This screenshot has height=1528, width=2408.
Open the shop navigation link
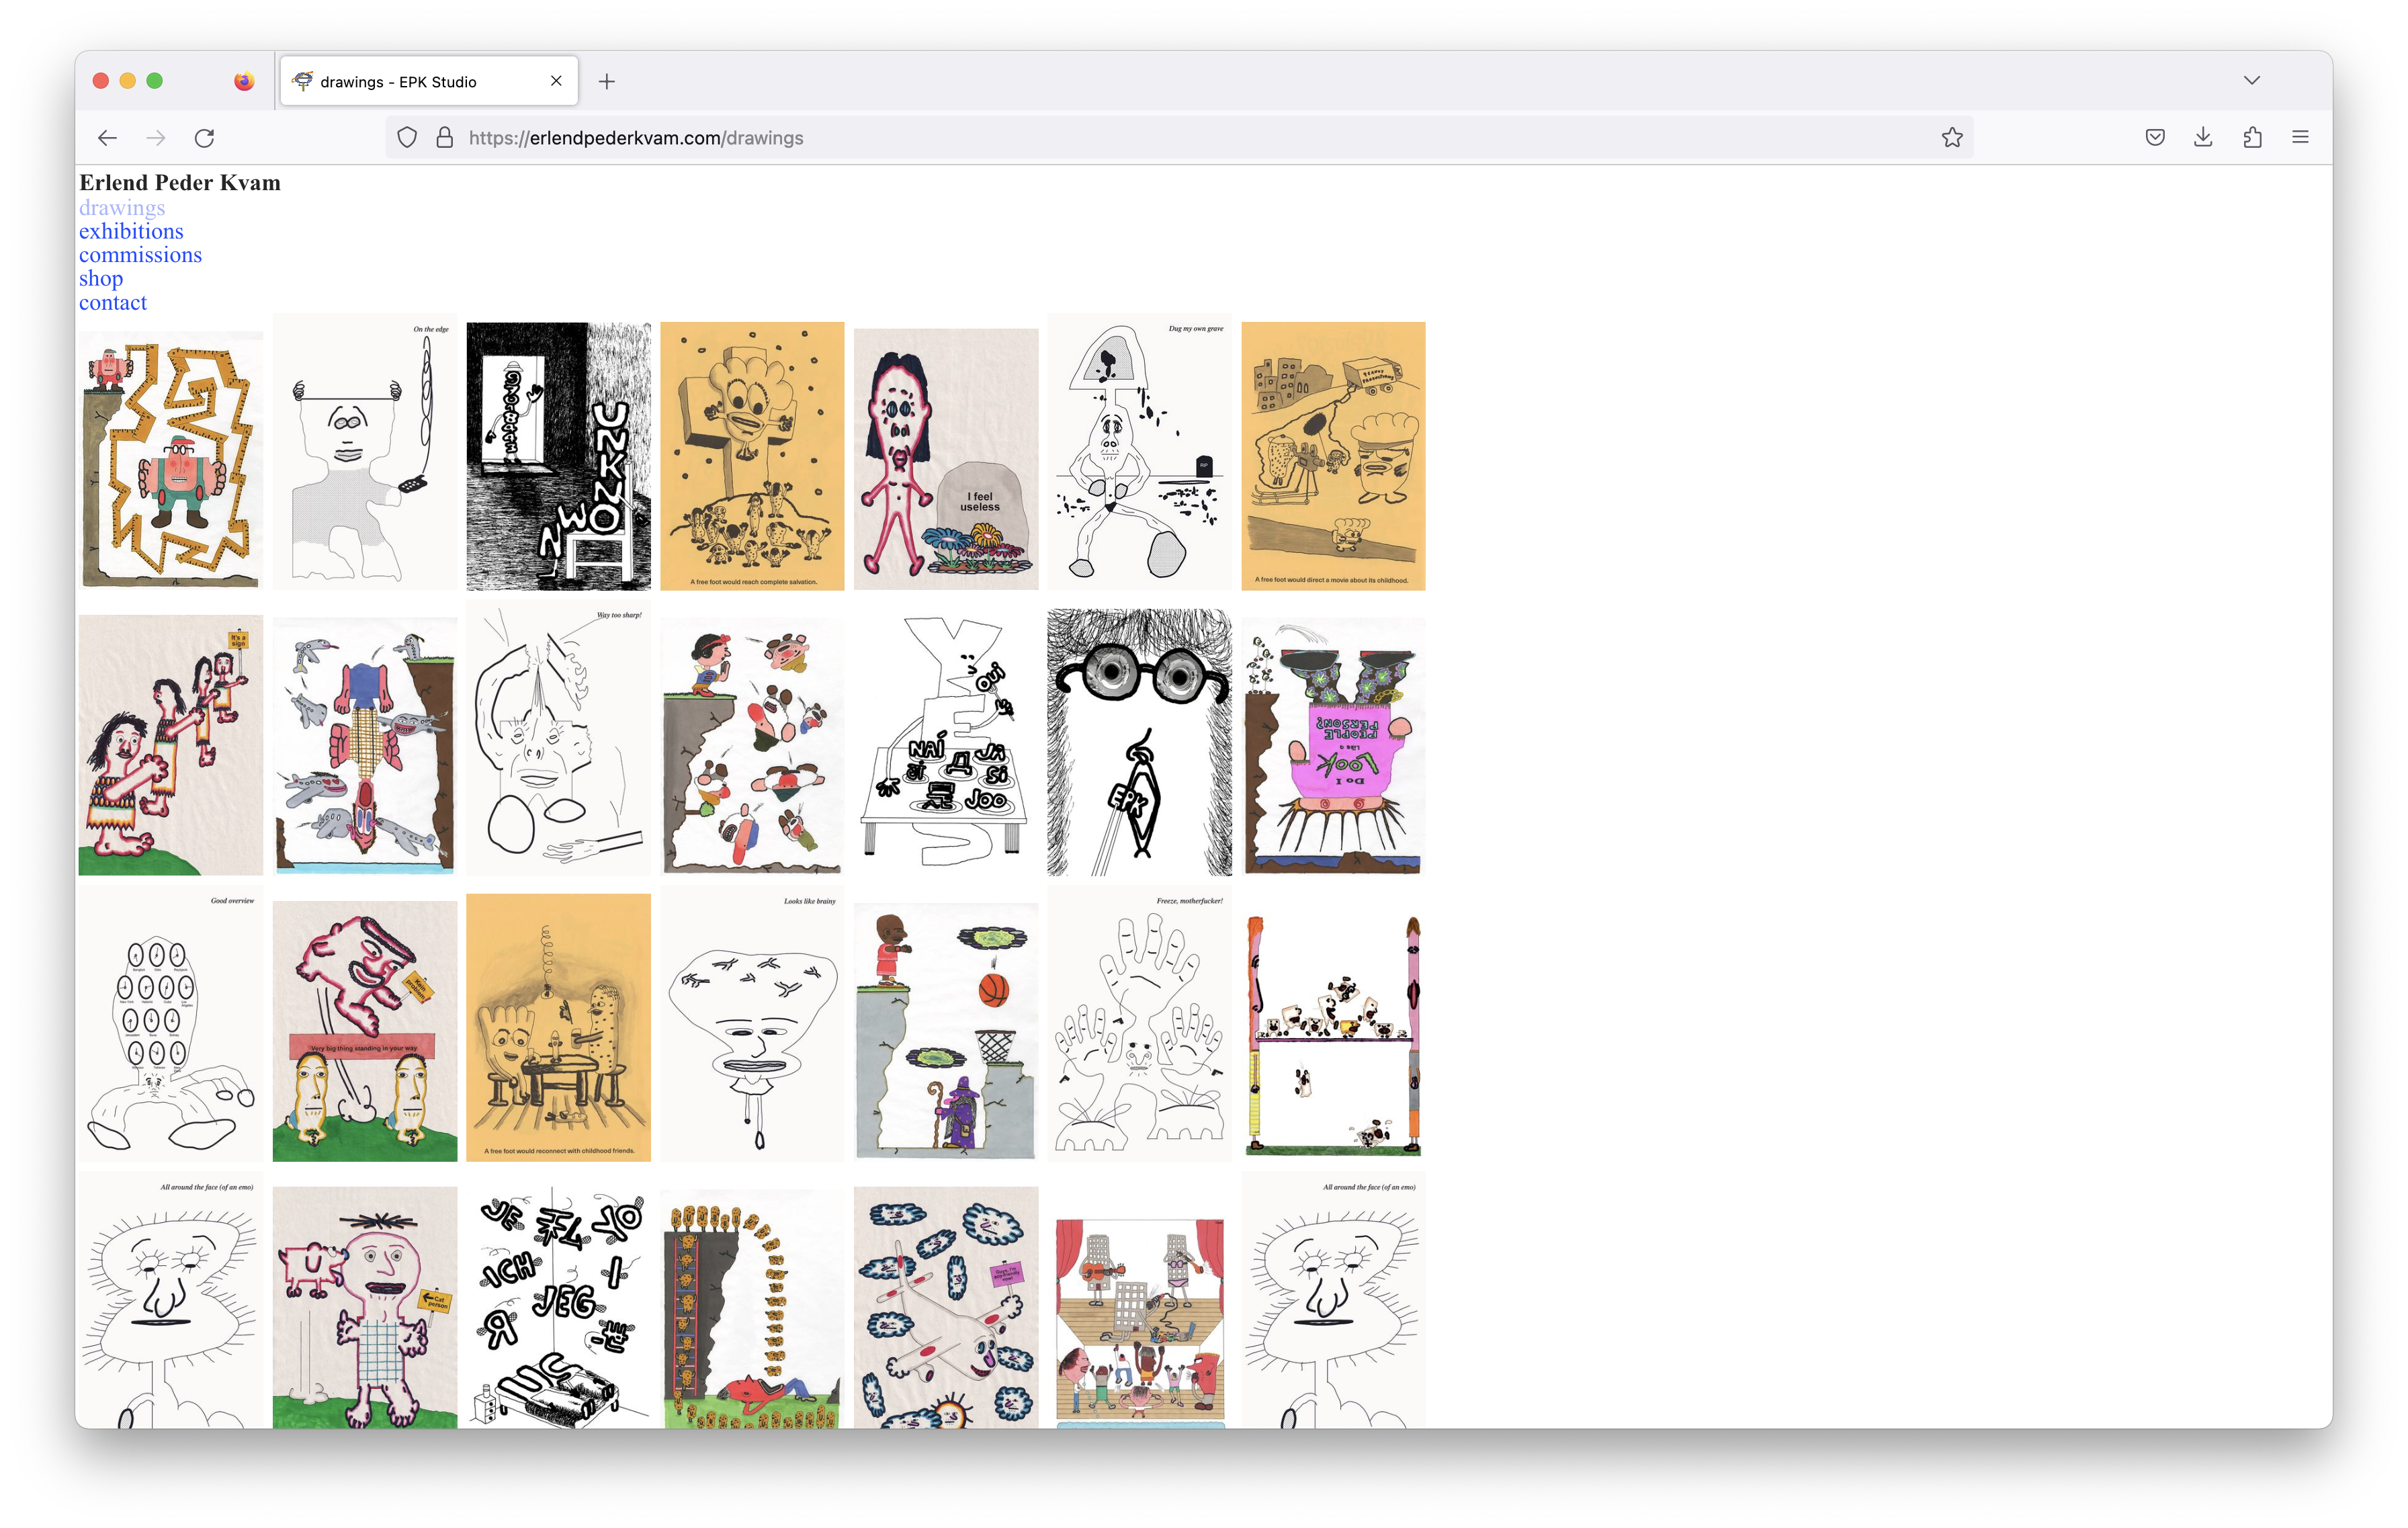click(101, 279)
